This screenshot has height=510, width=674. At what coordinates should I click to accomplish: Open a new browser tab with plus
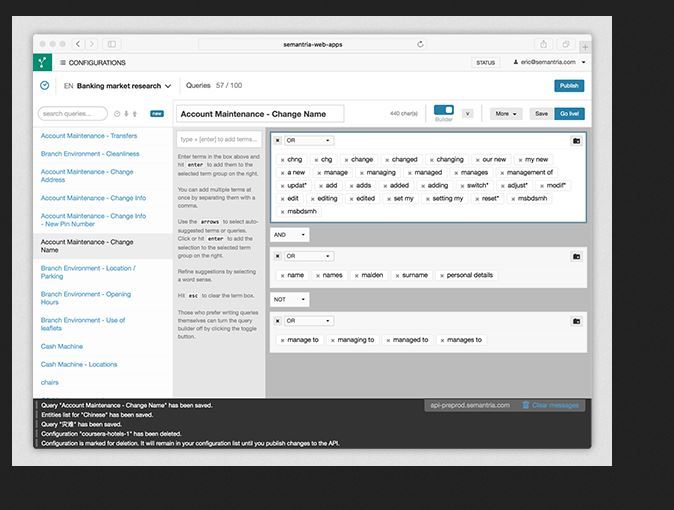click(585, 46)
